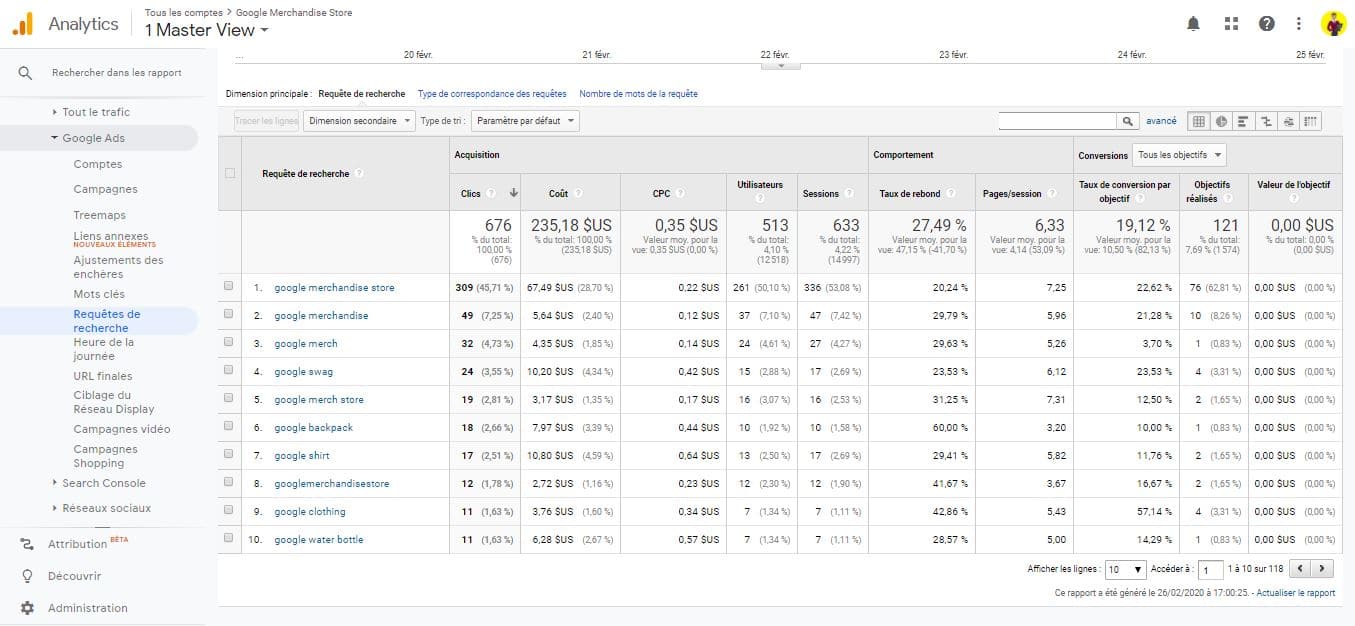
Task: Open Dimension secondaire dropdown
Action: coord(359,121)
